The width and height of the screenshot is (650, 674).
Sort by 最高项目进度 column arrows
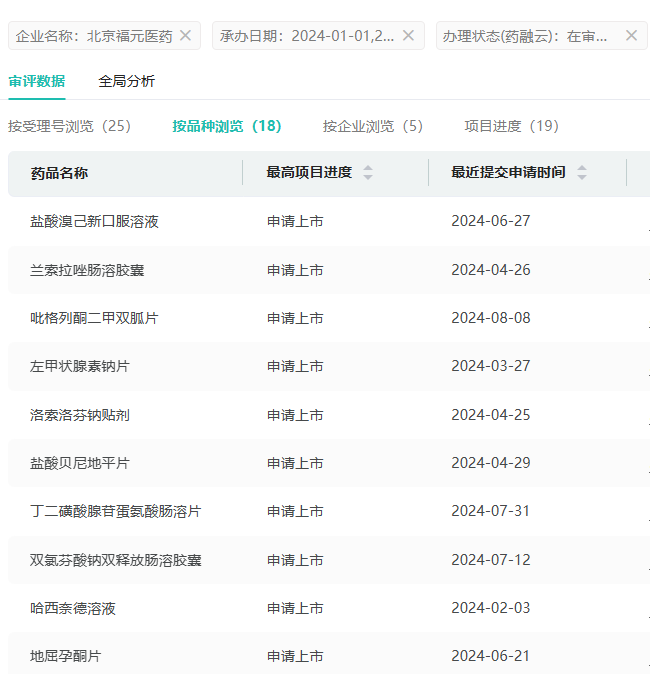click(368, 172)
